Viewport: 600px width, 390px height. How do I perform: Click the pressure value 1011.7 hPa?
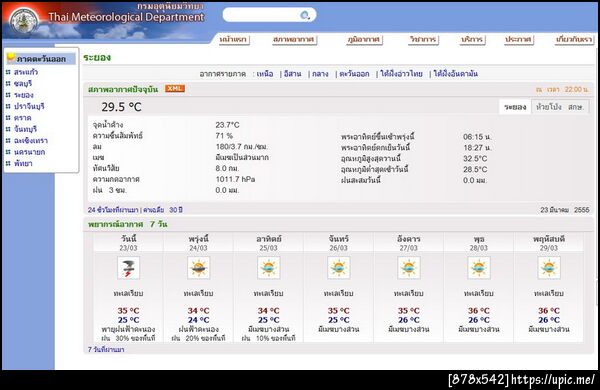235,179
